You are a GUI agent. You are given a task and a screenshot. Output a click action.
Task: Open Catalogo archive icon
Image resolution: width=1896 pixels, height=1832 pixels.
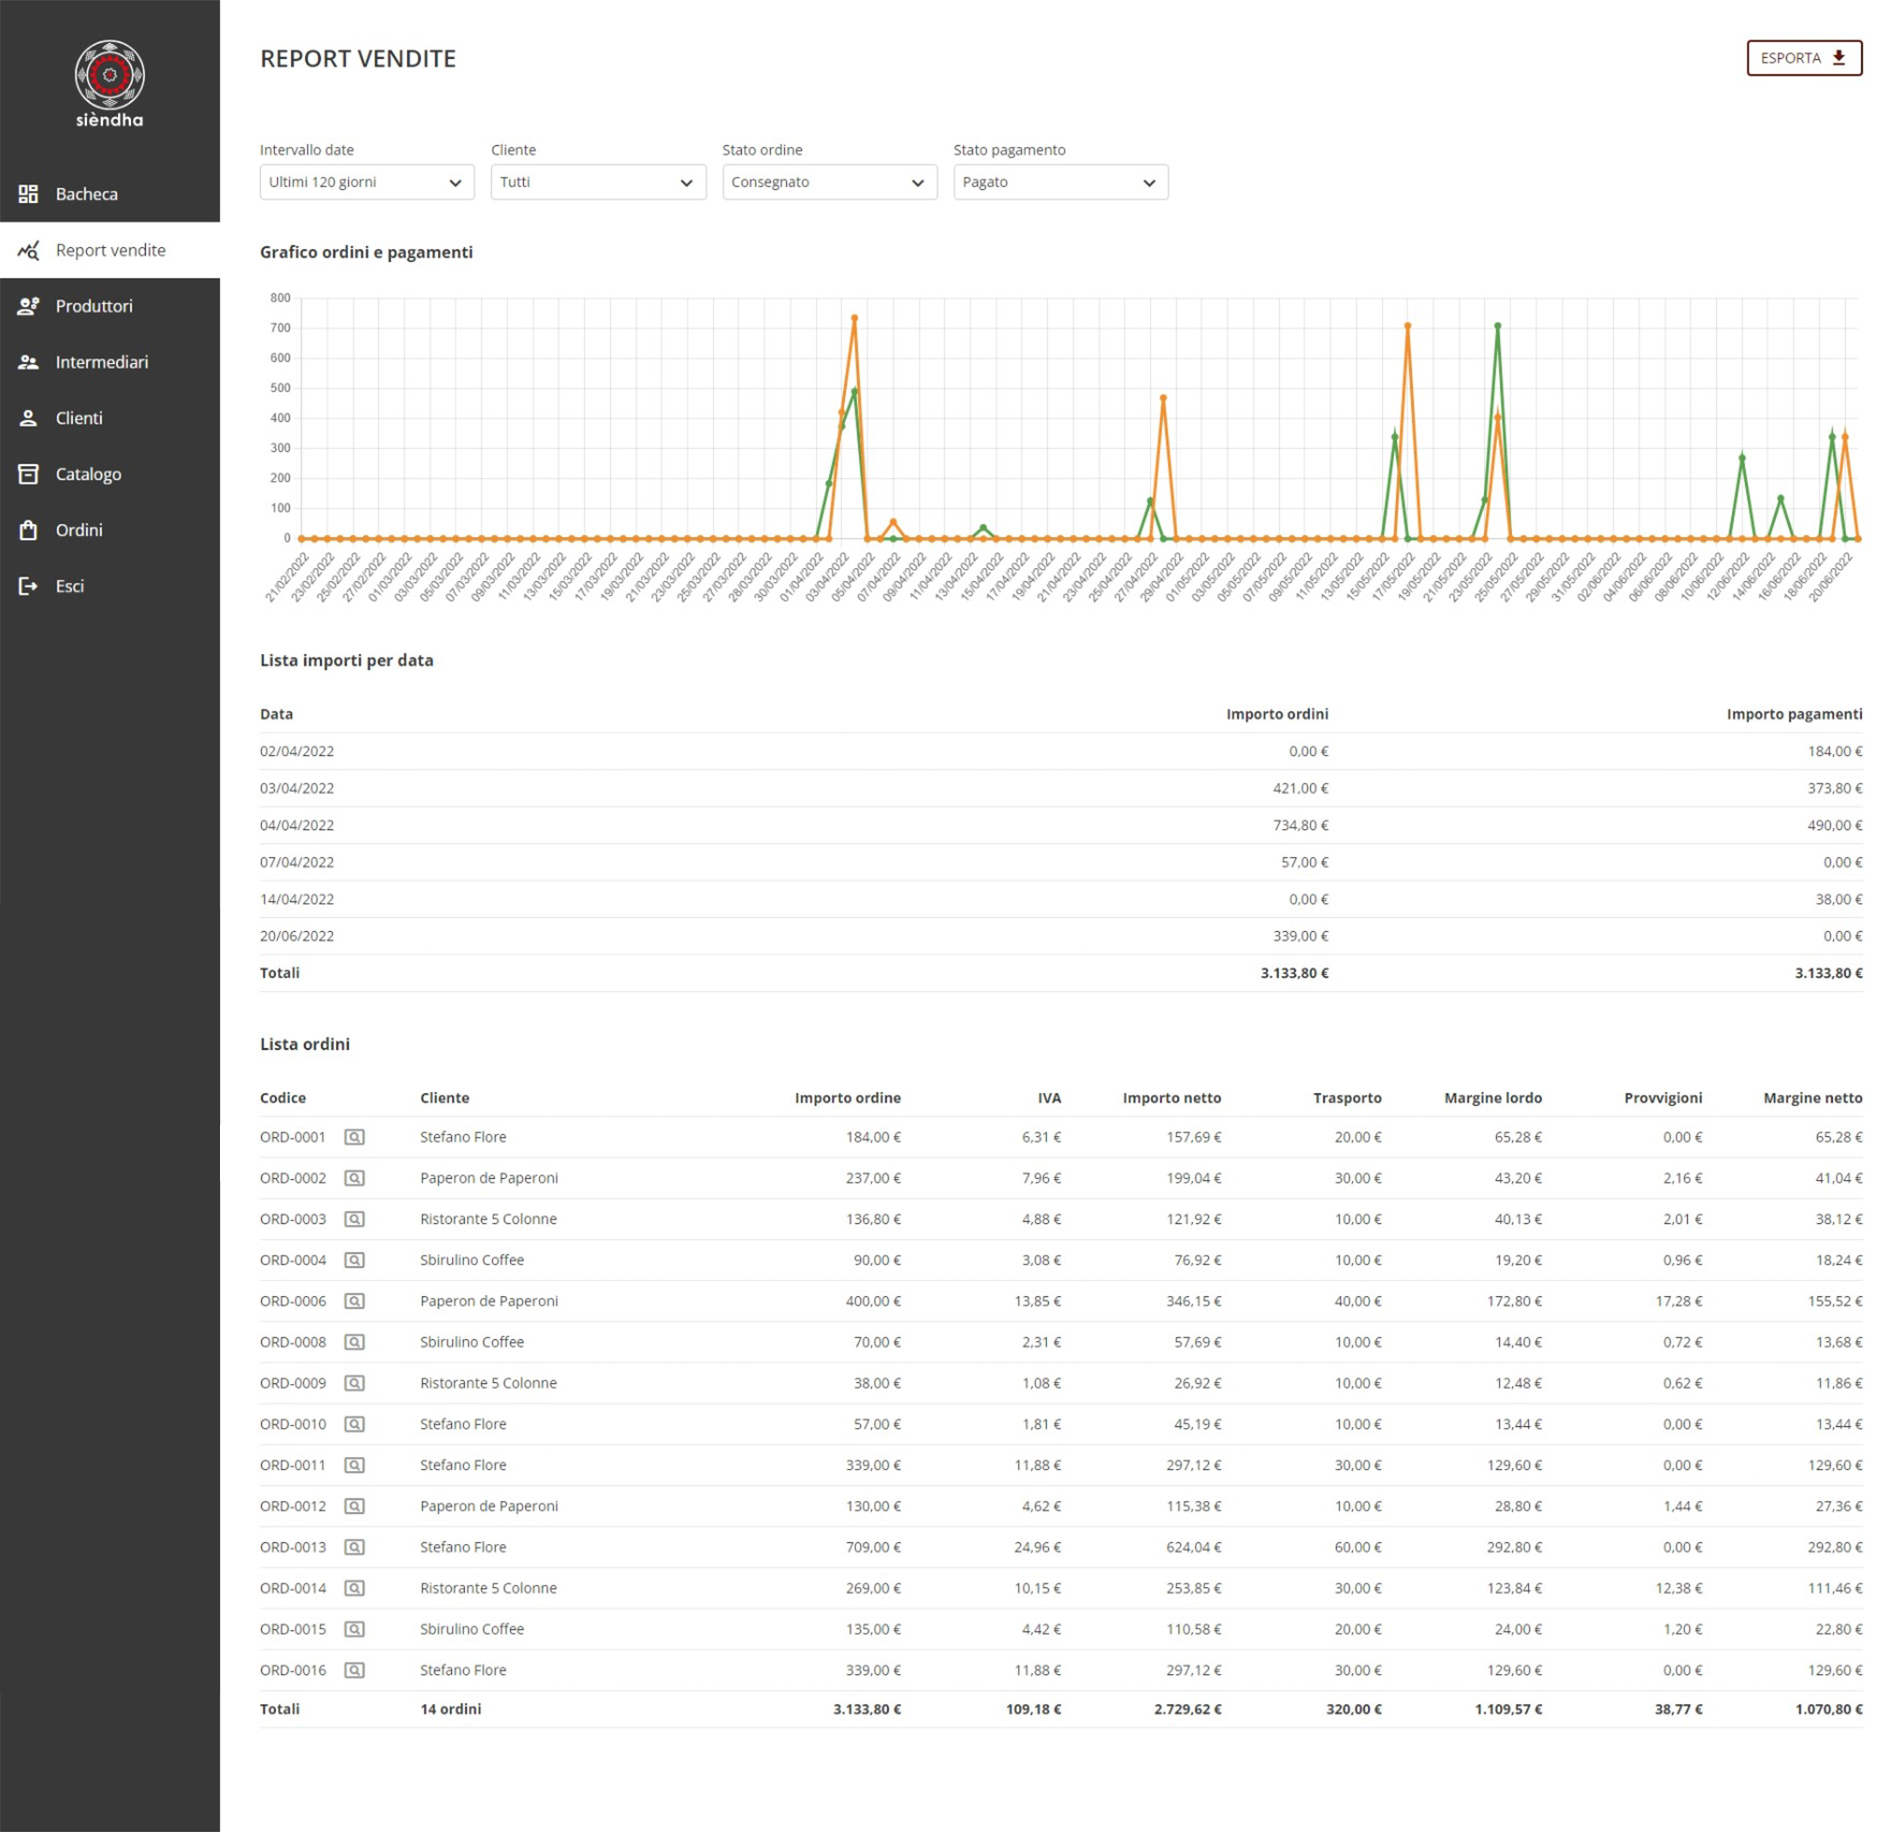pos(28,474)
